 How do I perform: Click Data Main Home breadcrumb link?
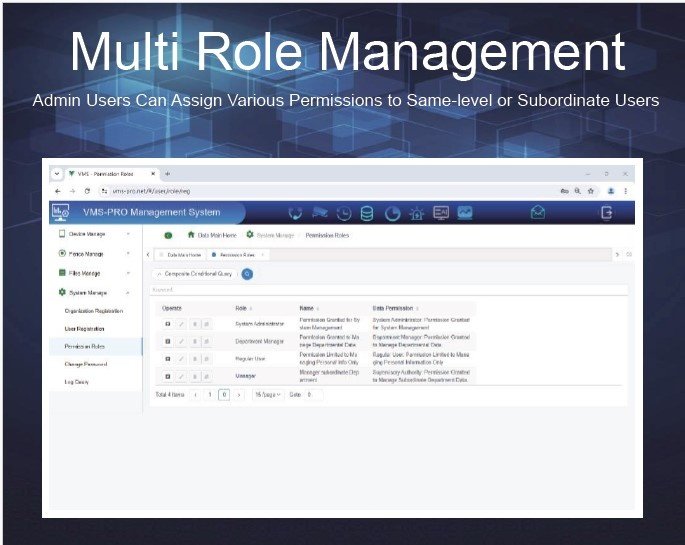click(214, 235)
